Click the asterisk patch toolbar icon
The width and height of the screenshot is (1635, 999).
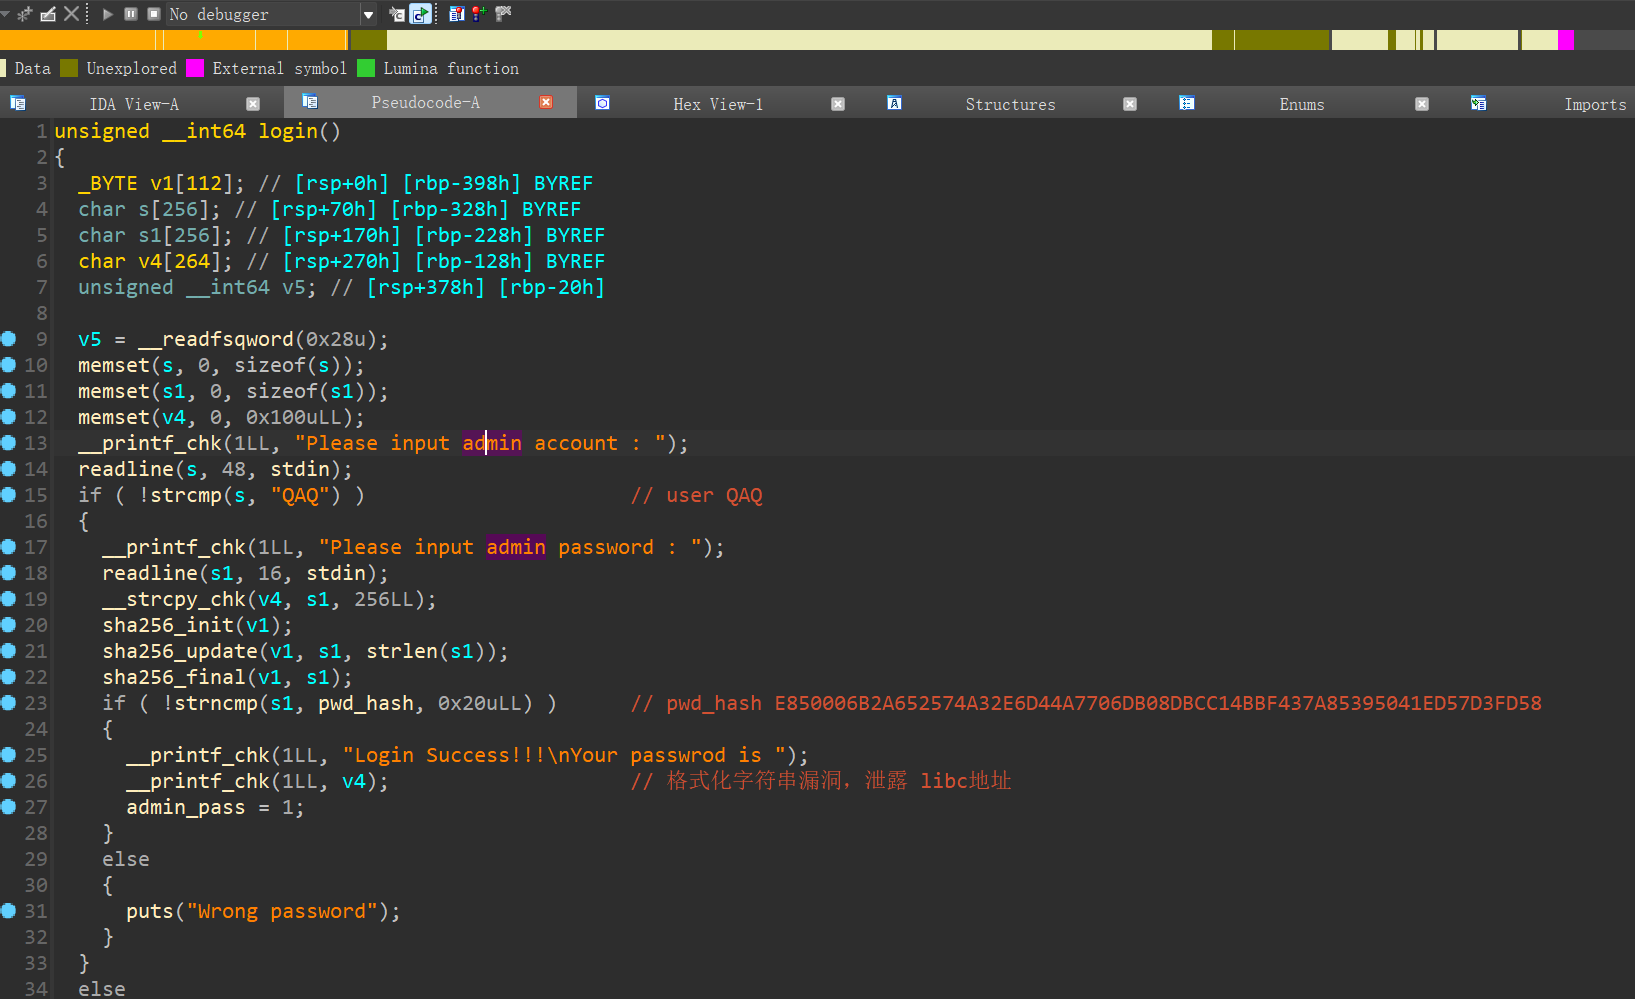pyautogui.click(x=25, y=14)
